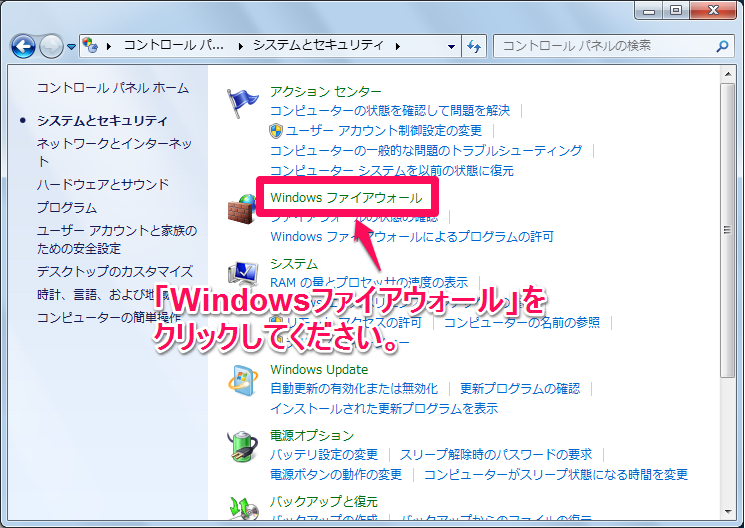This screenshot has height=528, width=745.
Task: Click the vertical scrollbar thumb
Action: [x=727, y=230]
